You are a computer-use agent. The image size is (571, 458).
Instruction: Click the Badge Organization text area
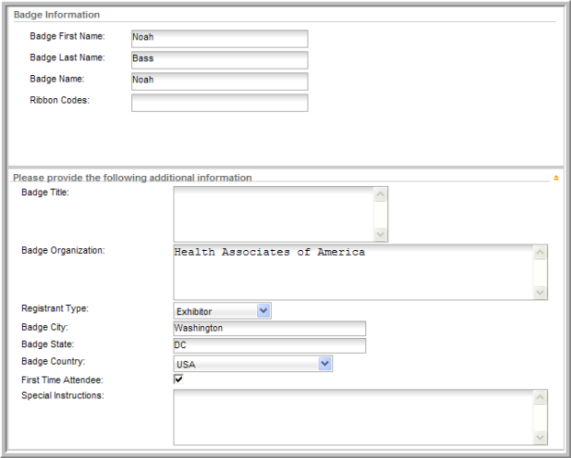pos(354,272)
